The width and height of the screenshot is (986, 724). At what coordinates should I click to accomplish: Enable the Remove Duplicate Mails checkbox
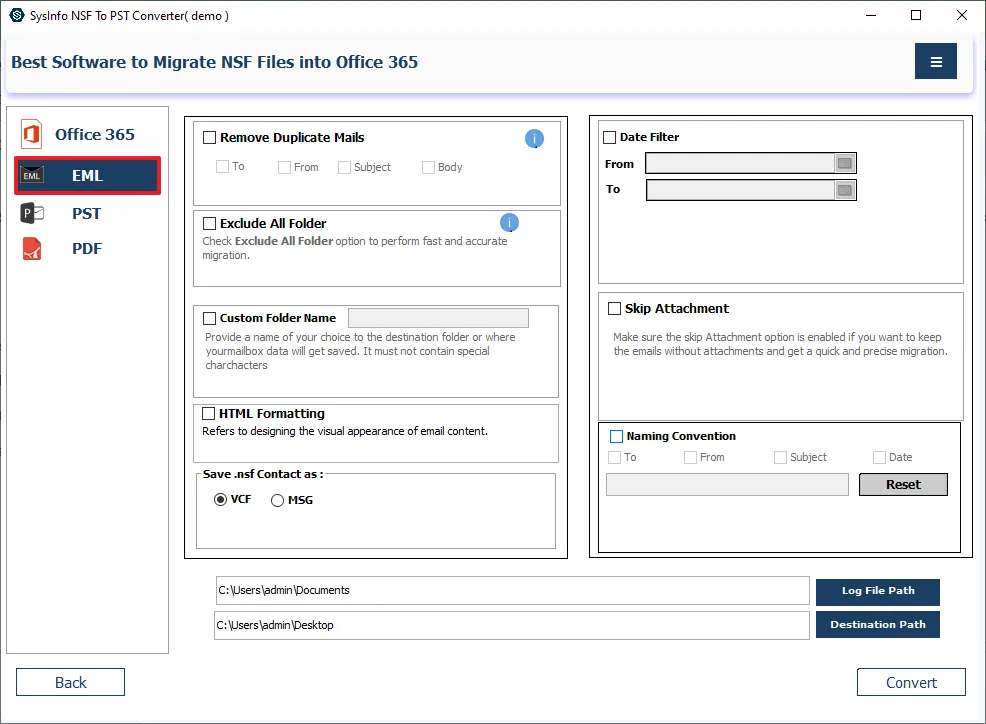point(210,138)
